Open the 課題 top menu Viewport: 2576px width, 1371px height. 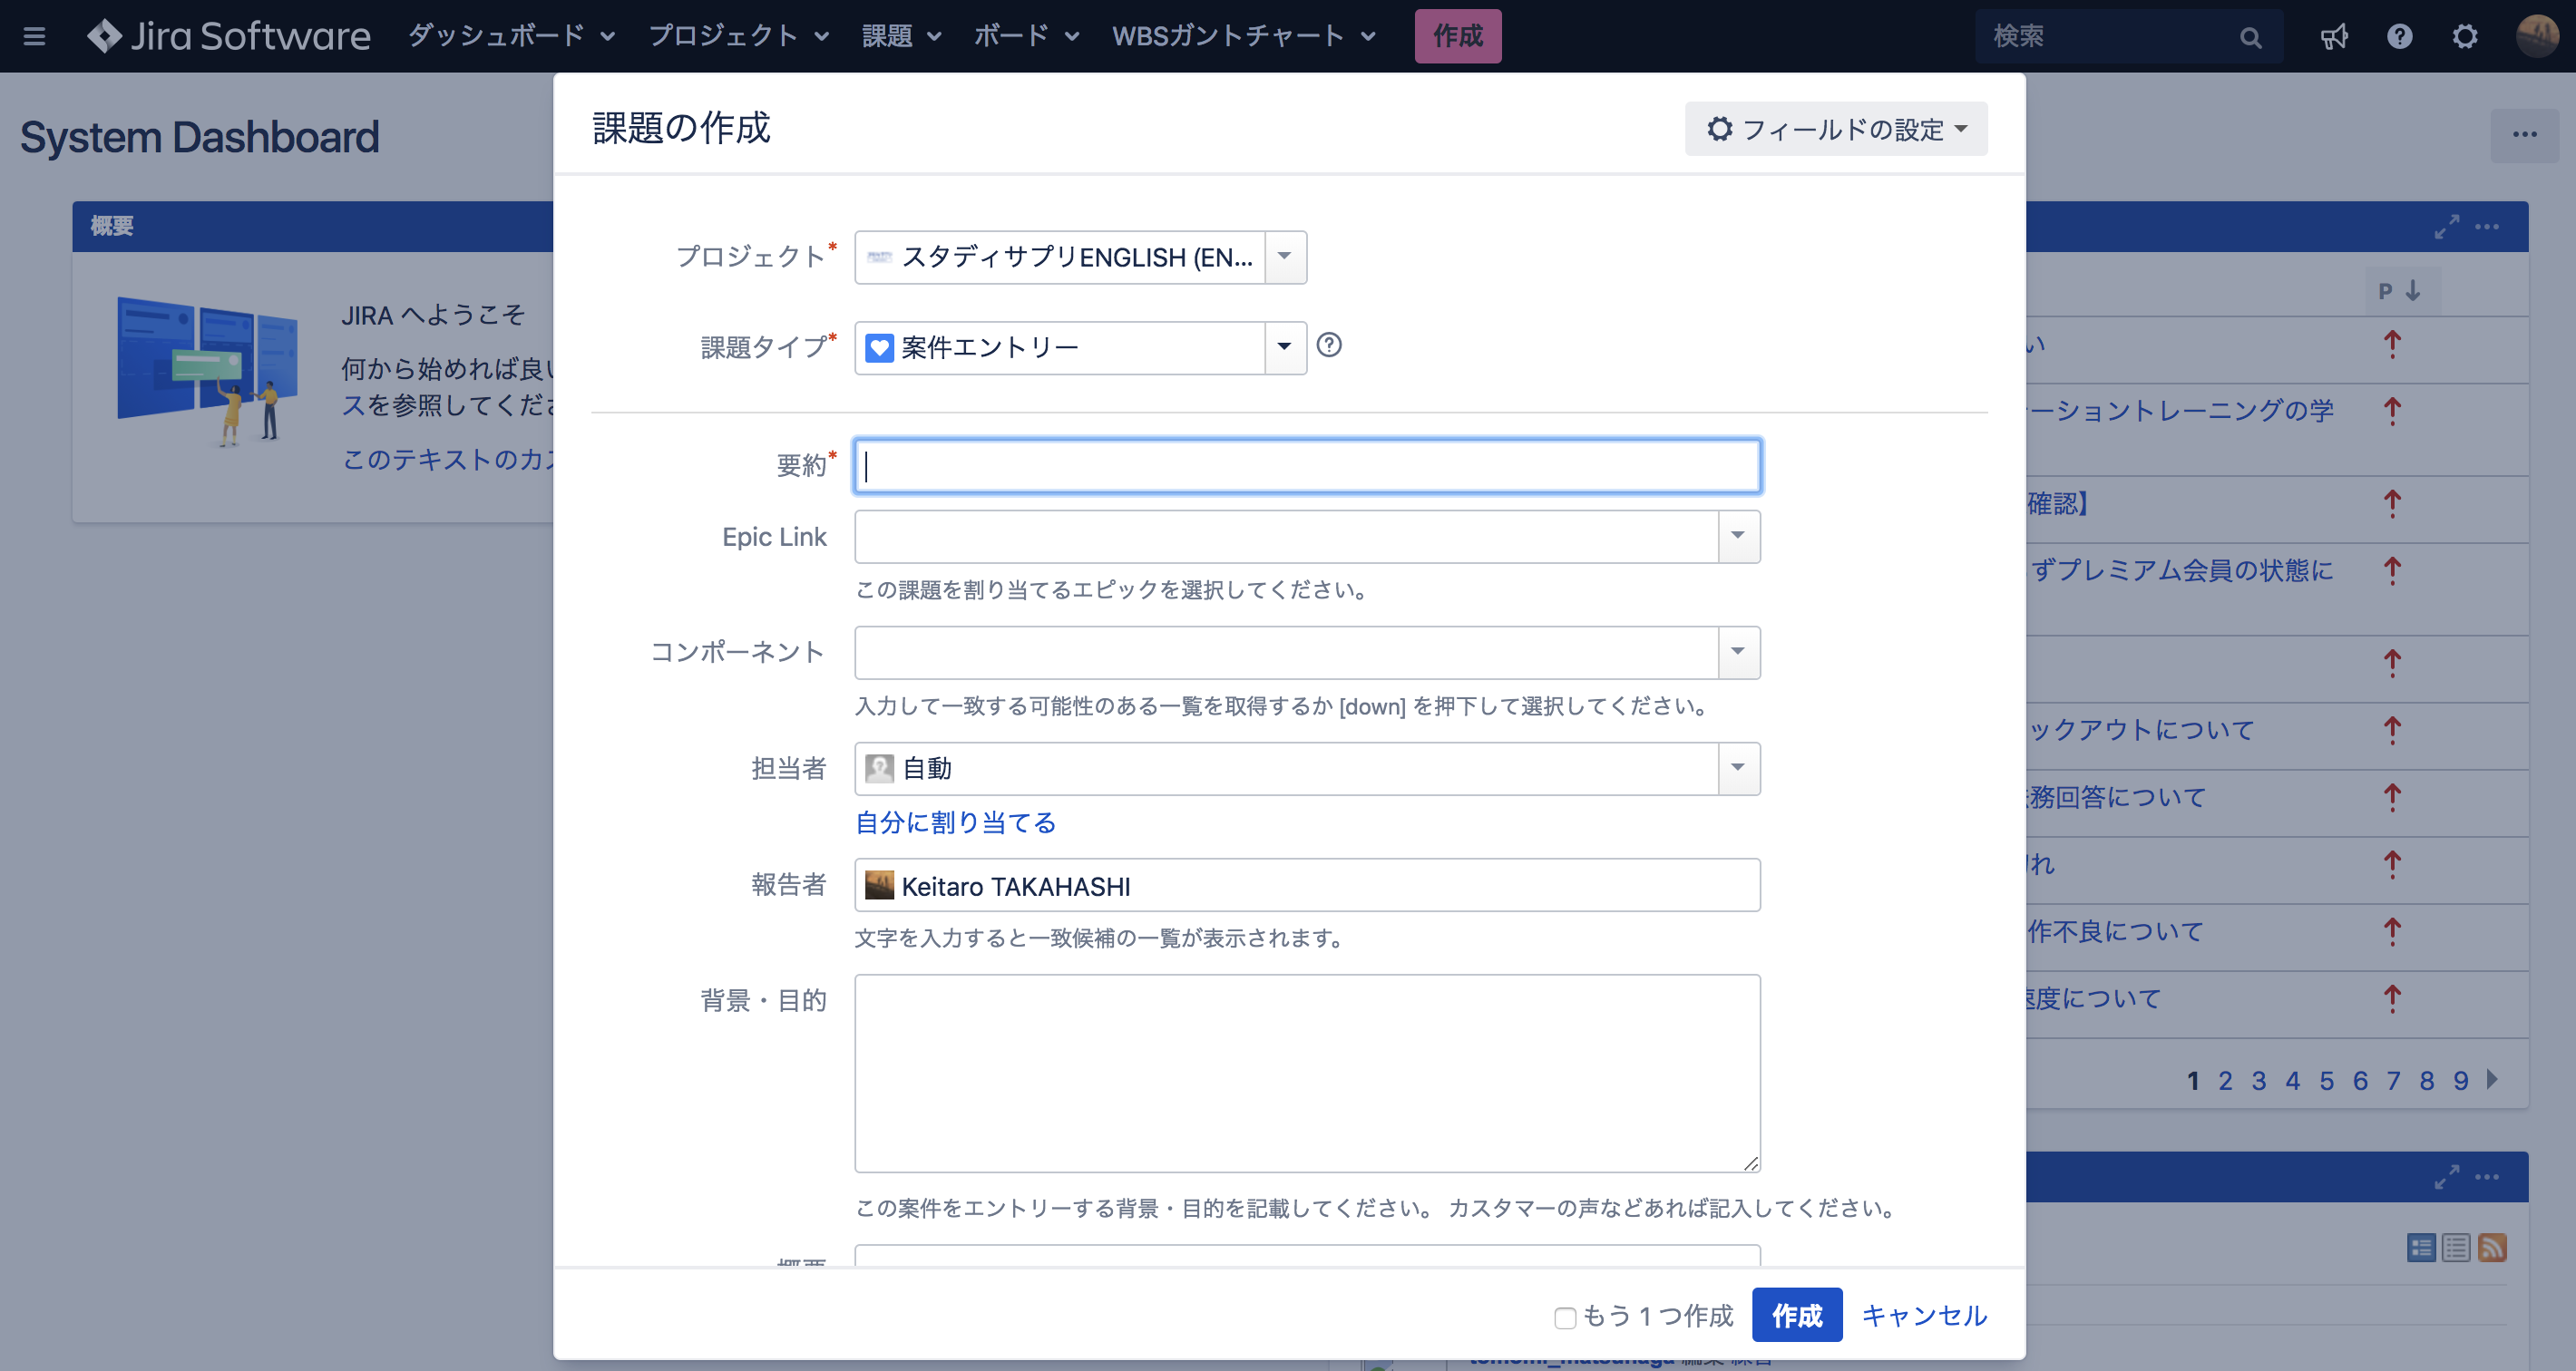(901, 36)
